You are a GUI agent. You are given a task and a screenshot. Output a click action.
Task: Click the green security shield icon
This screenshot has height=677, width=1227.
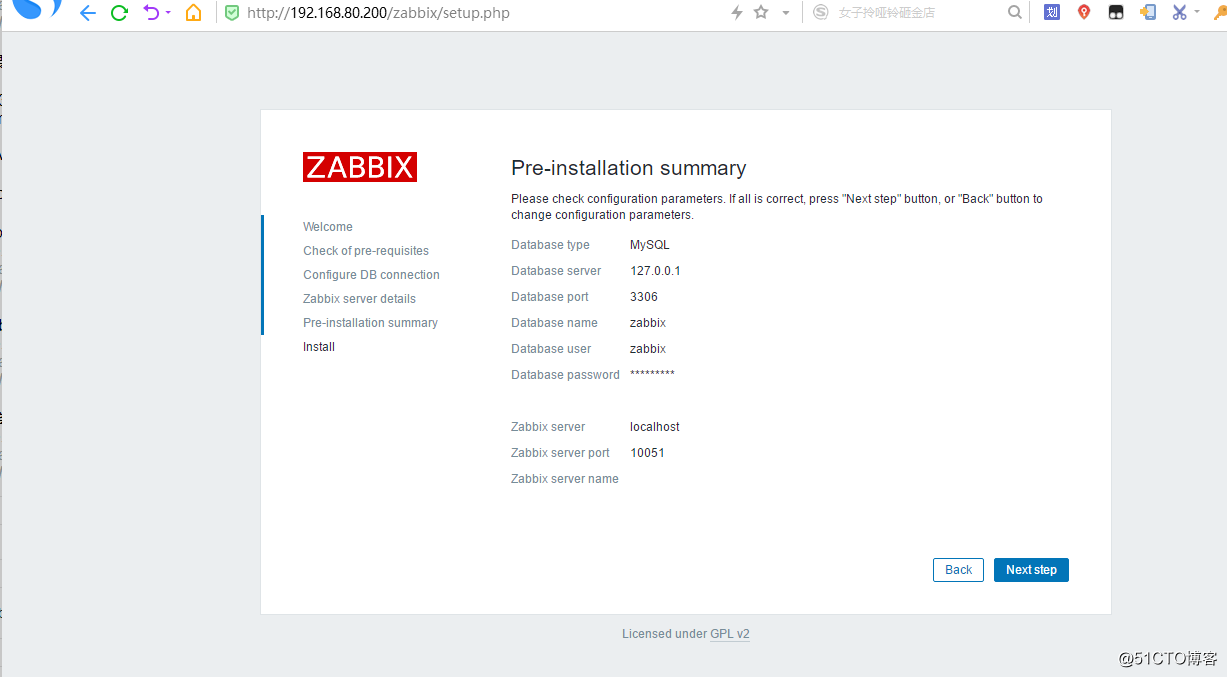point(232,13)
